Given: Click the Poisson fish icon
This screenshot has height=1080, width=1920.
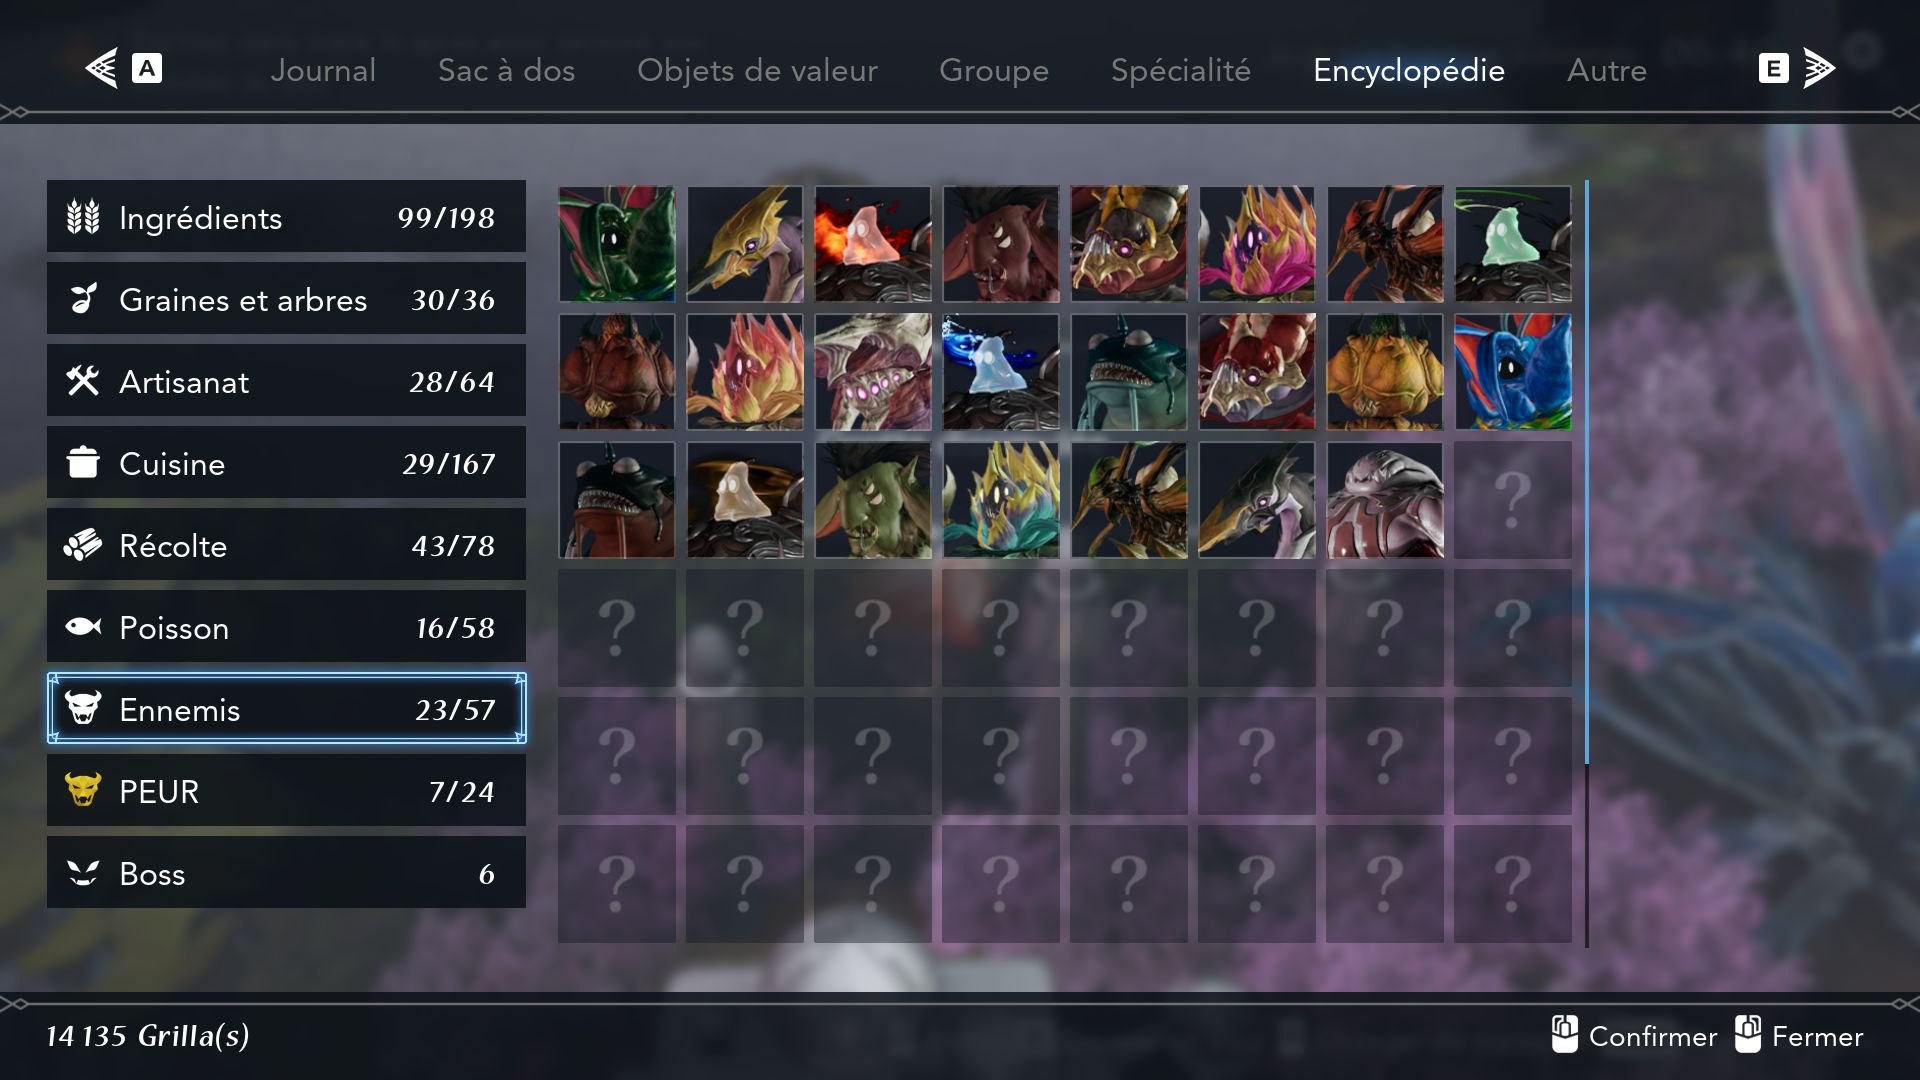Looking at the screenshot, I should [x=83, y=627].
